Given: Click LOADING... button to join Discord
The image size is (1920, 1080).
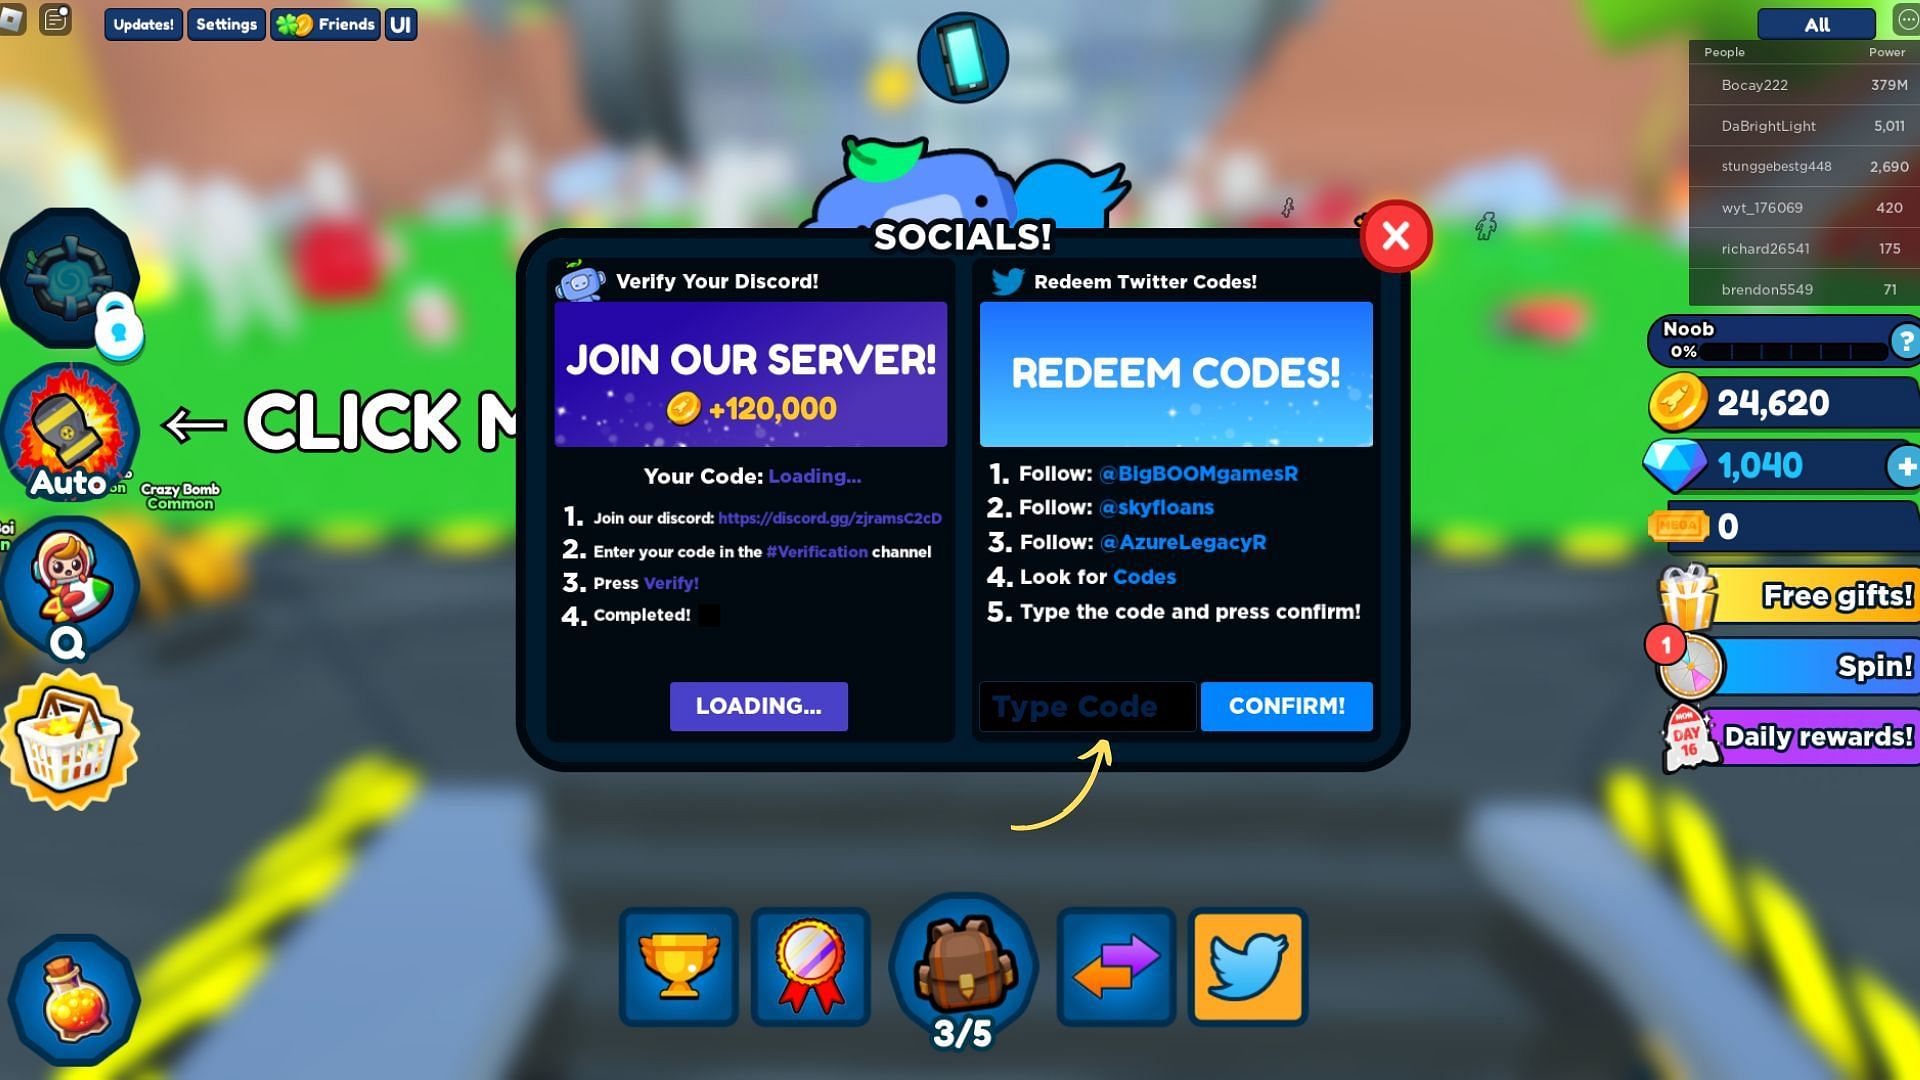Looking at the screenshot, I should pos(758,705).
